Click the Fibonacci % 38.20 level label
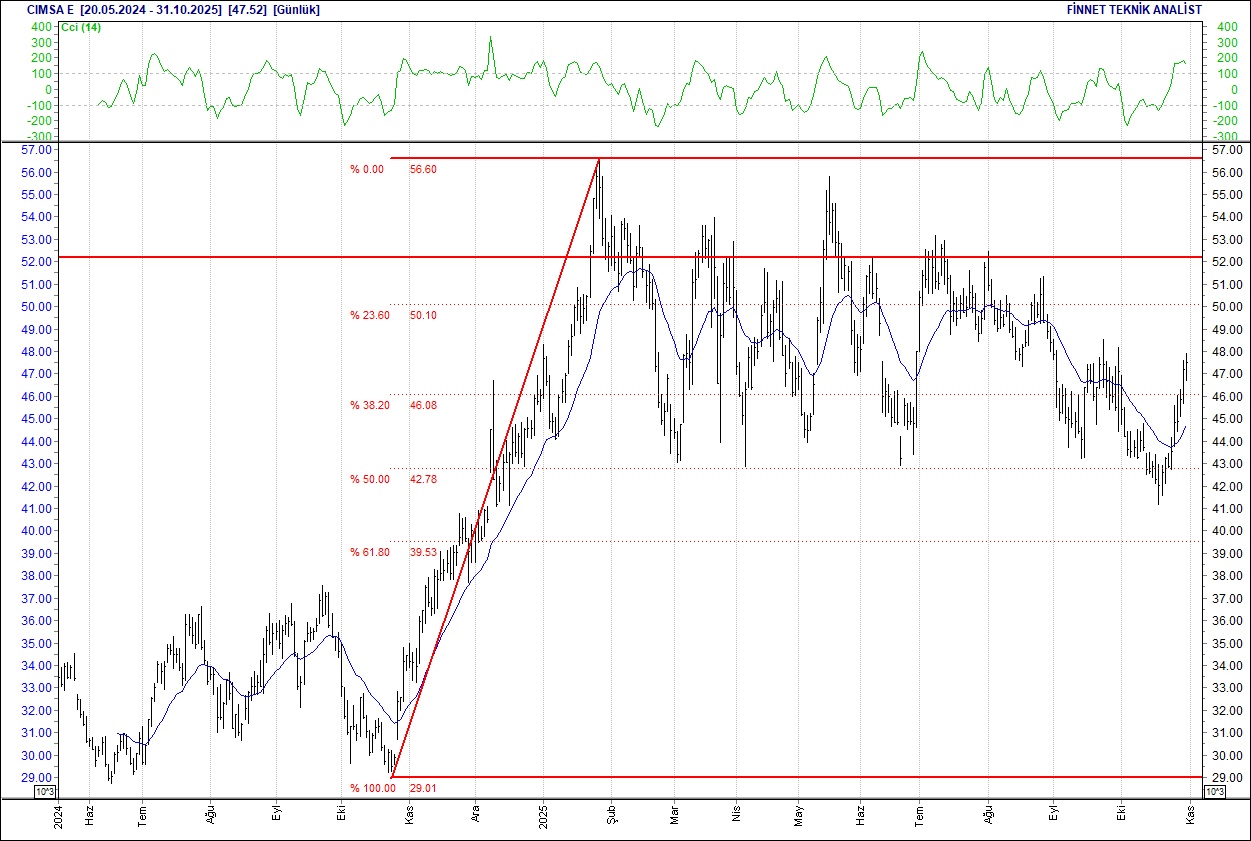This screenshot has height=841, width=1251. coord(367,406)
